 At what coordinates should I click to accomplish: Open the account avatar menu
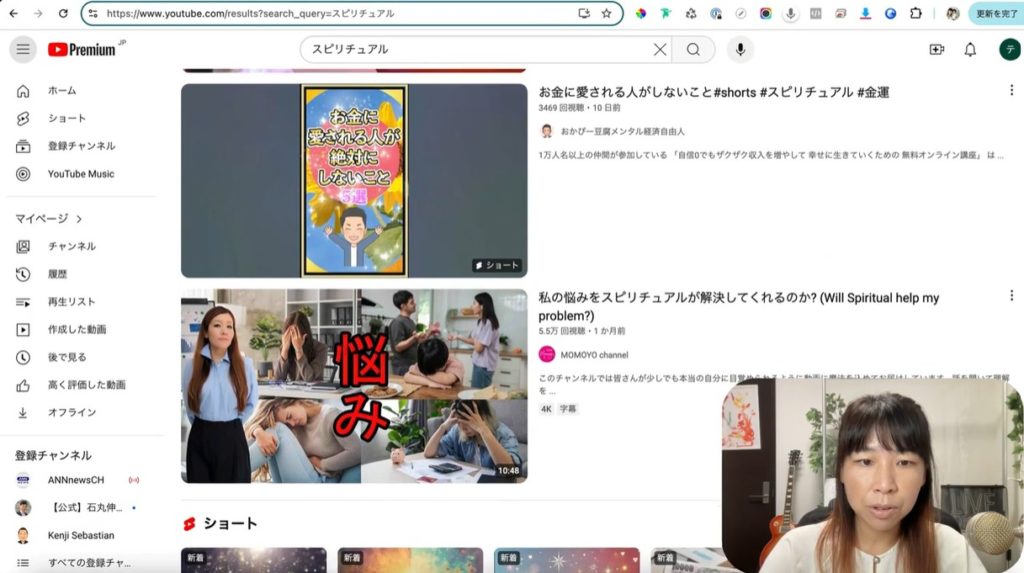click(x=1008, y=50)
